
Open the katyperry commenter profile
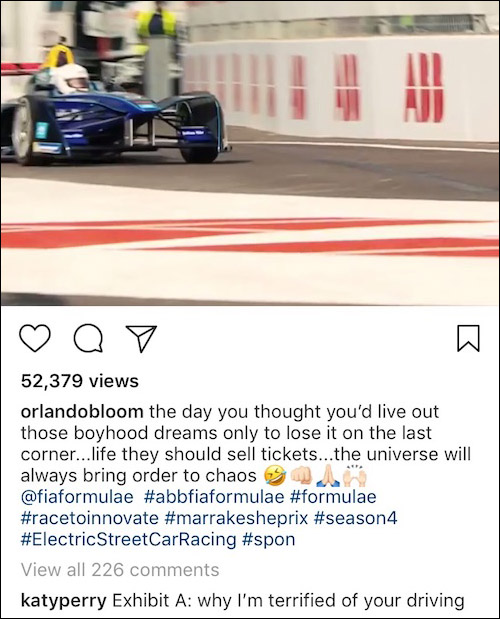64,601
